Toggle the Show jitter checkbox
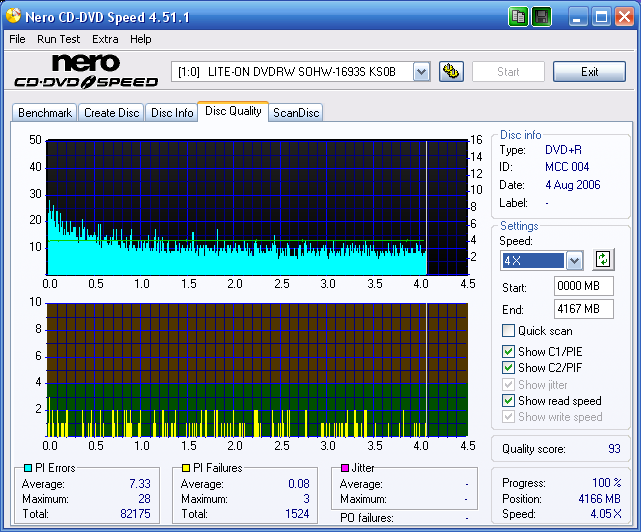This screenshot has width=641, height=532. click(508, 384)
